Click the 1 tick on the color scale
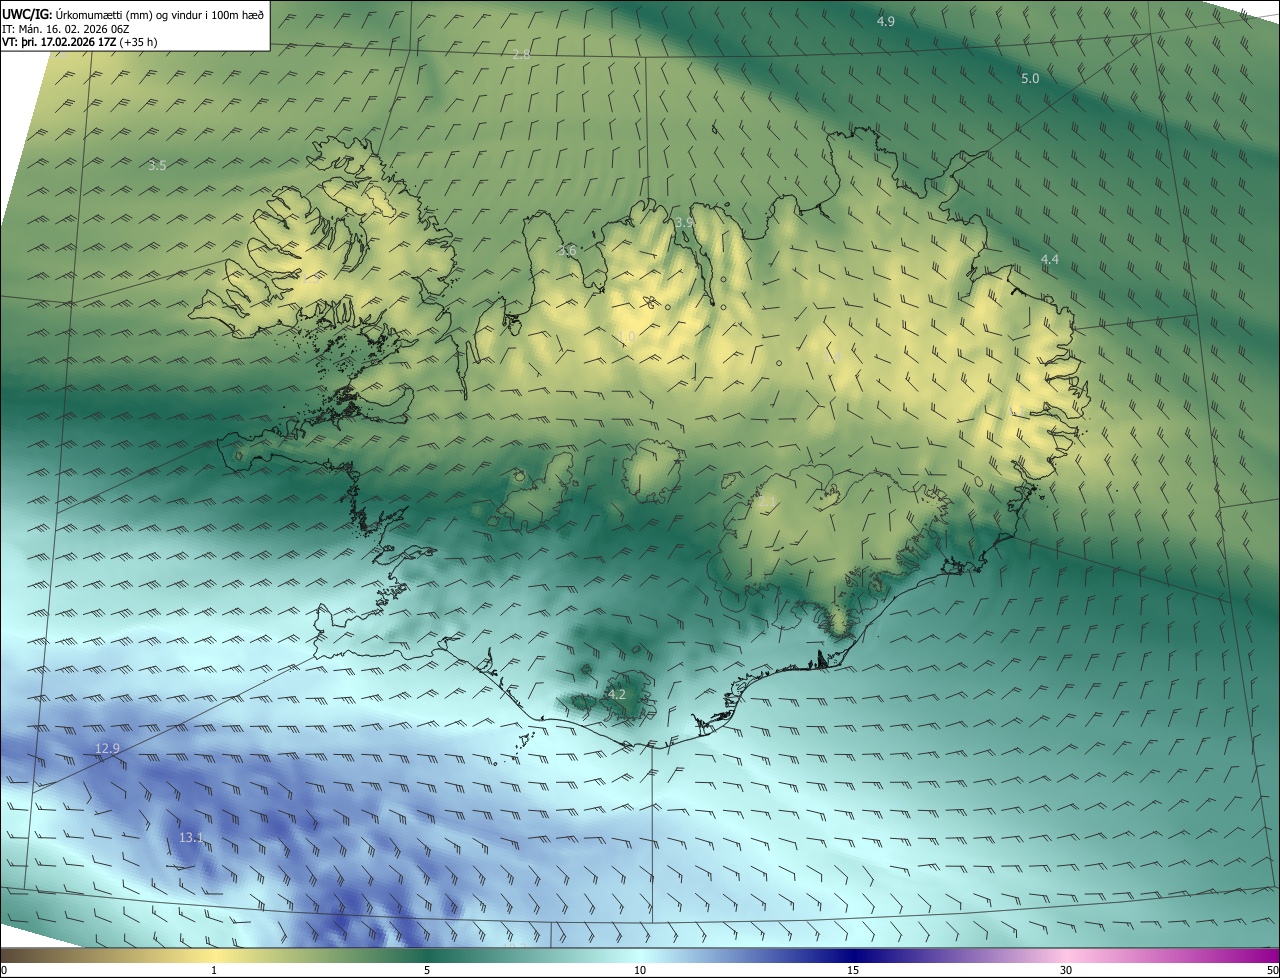 (214, 970)
